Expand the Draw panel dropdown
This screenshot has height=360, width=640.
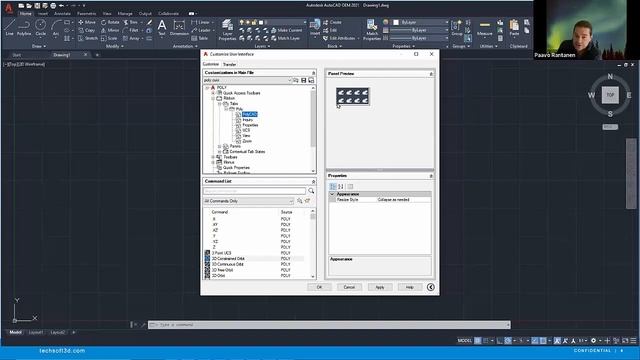[x=39, y=46]
